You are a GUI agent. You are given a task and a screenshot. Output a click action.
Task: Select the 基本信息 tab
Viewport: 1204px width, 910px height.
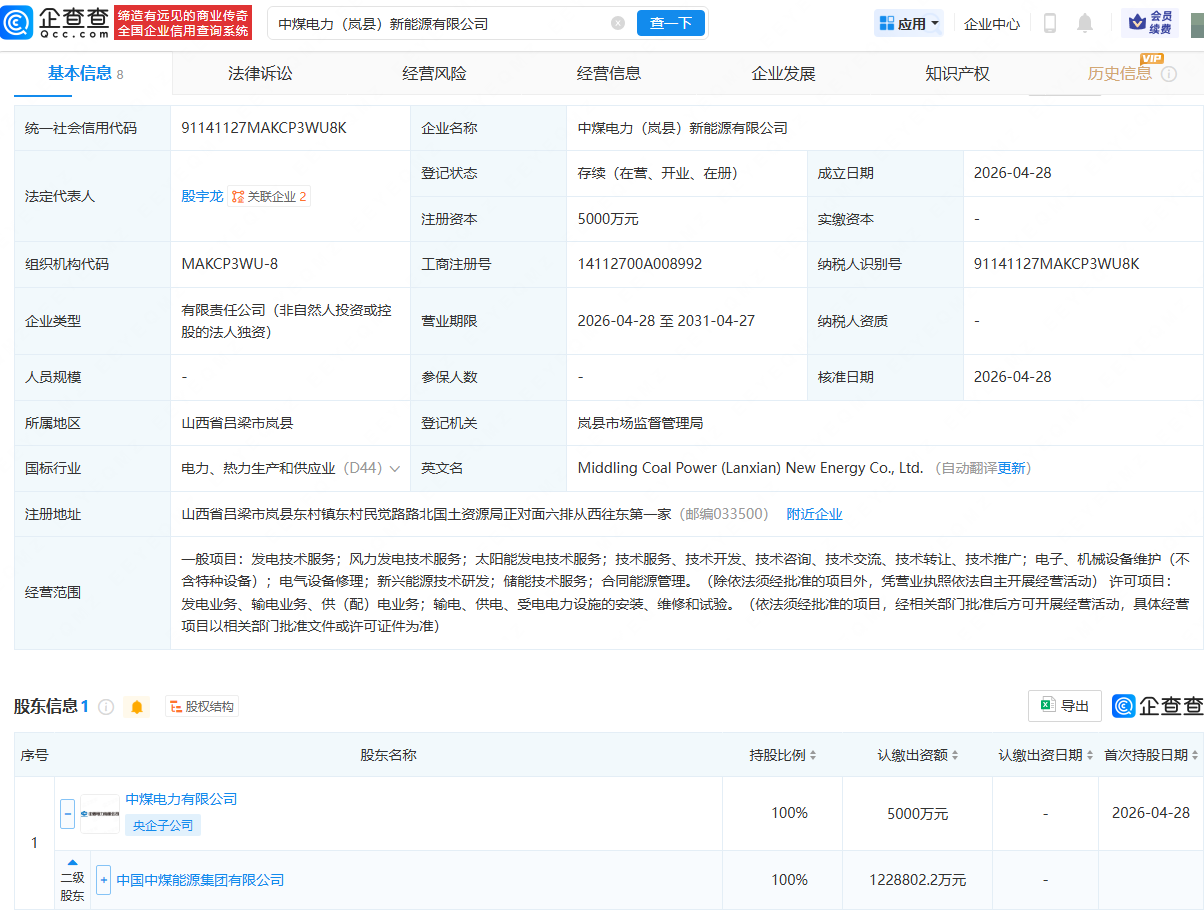click(x=85, y=73)
